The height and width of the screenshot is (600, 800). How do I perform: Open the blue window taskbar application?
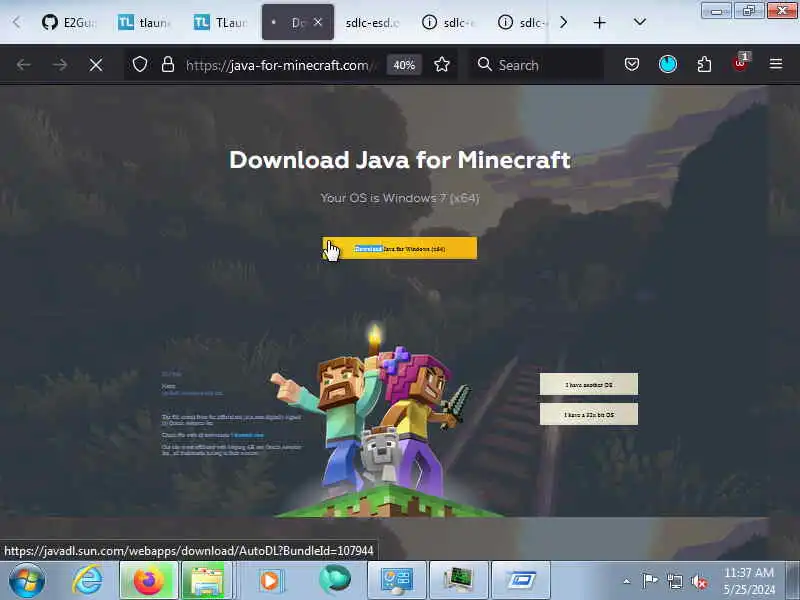[x=521, y=581]
